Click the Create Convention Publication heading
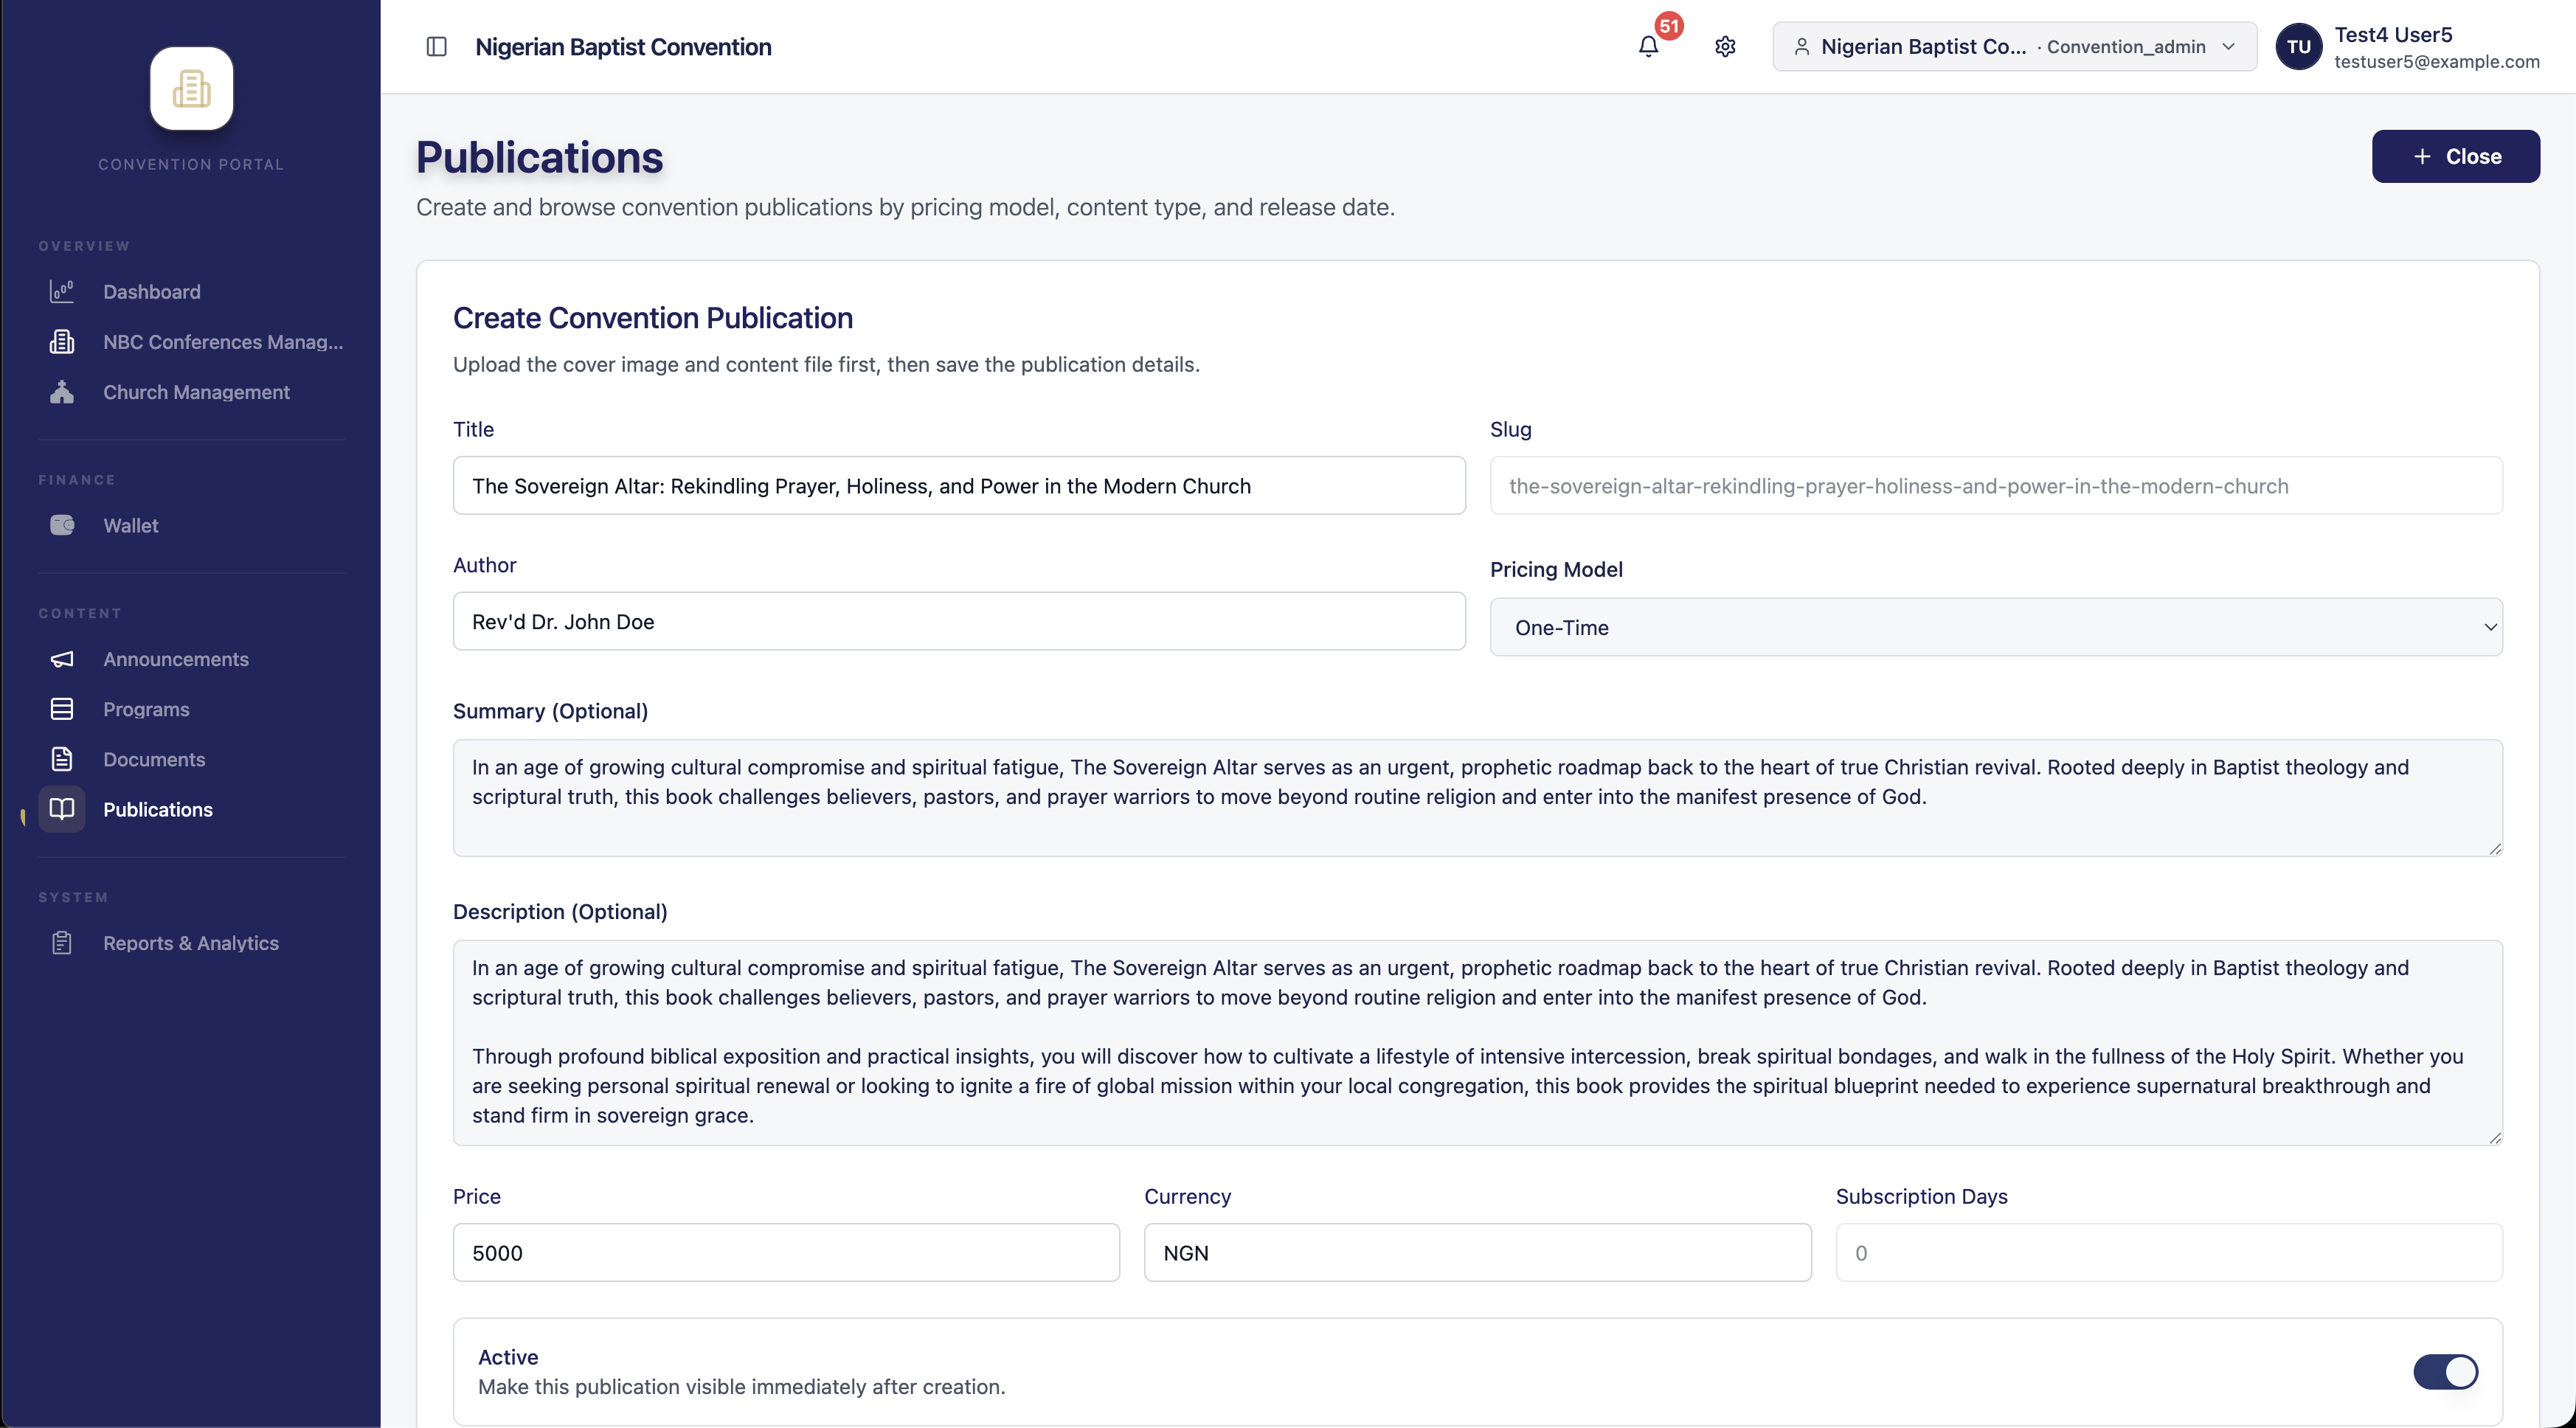This screenshot has height=1428, width=2576. 653,317
